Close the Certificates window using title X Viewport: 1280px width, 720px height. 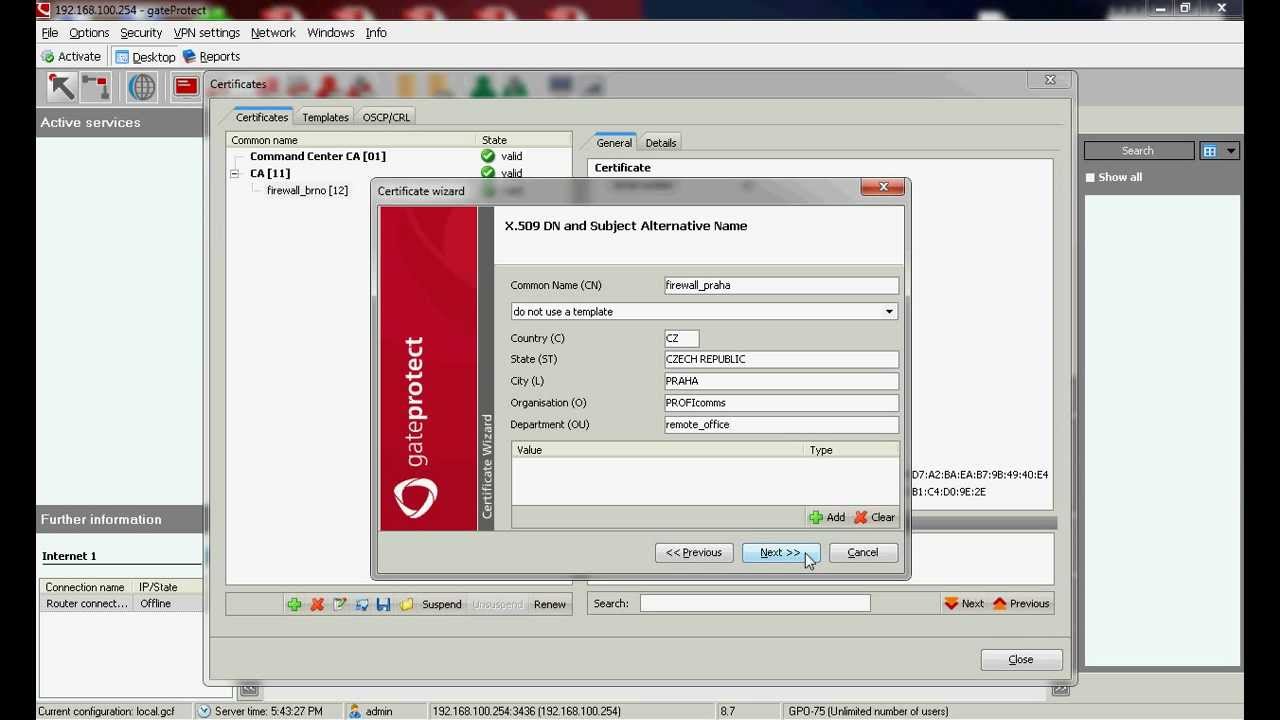[1050, 80]
